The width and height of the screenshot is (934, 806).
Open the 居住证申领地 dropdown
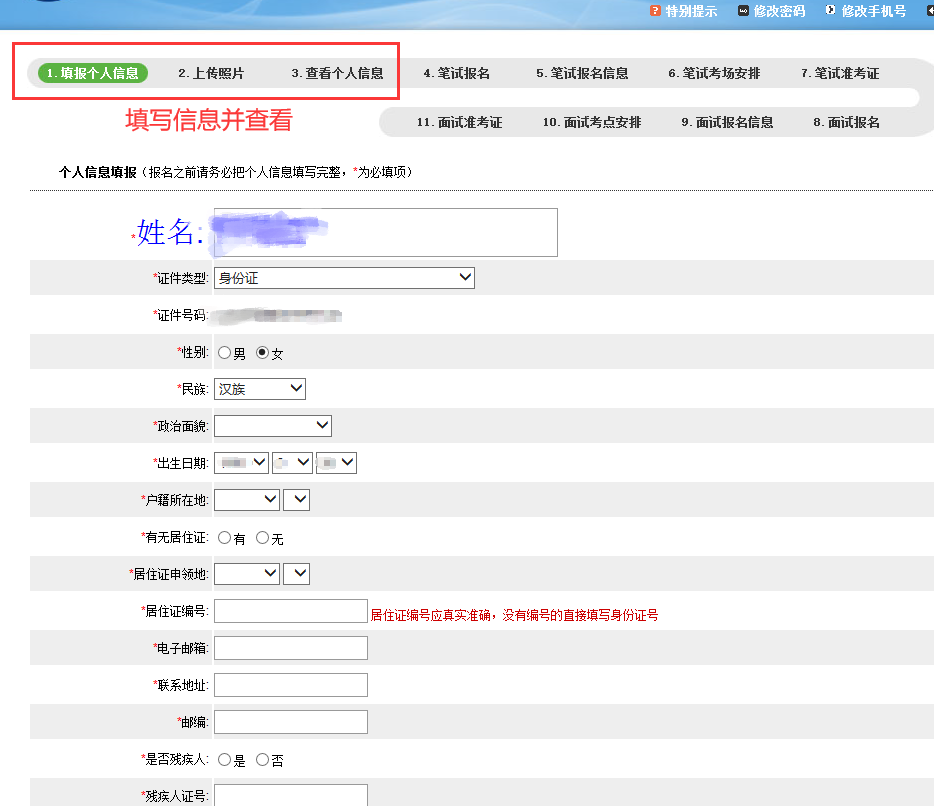pyautogui.click(x=246, y=573)
